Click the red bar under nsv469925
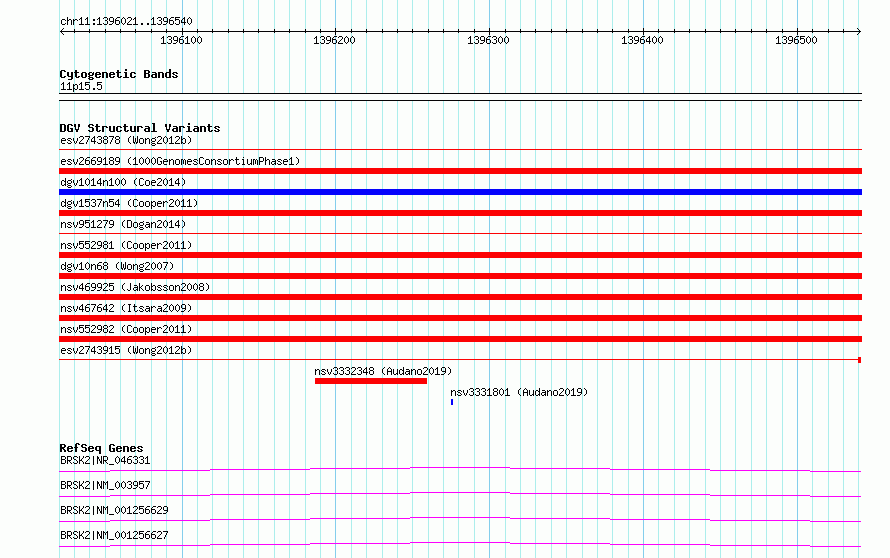 (x=460, y=297)
